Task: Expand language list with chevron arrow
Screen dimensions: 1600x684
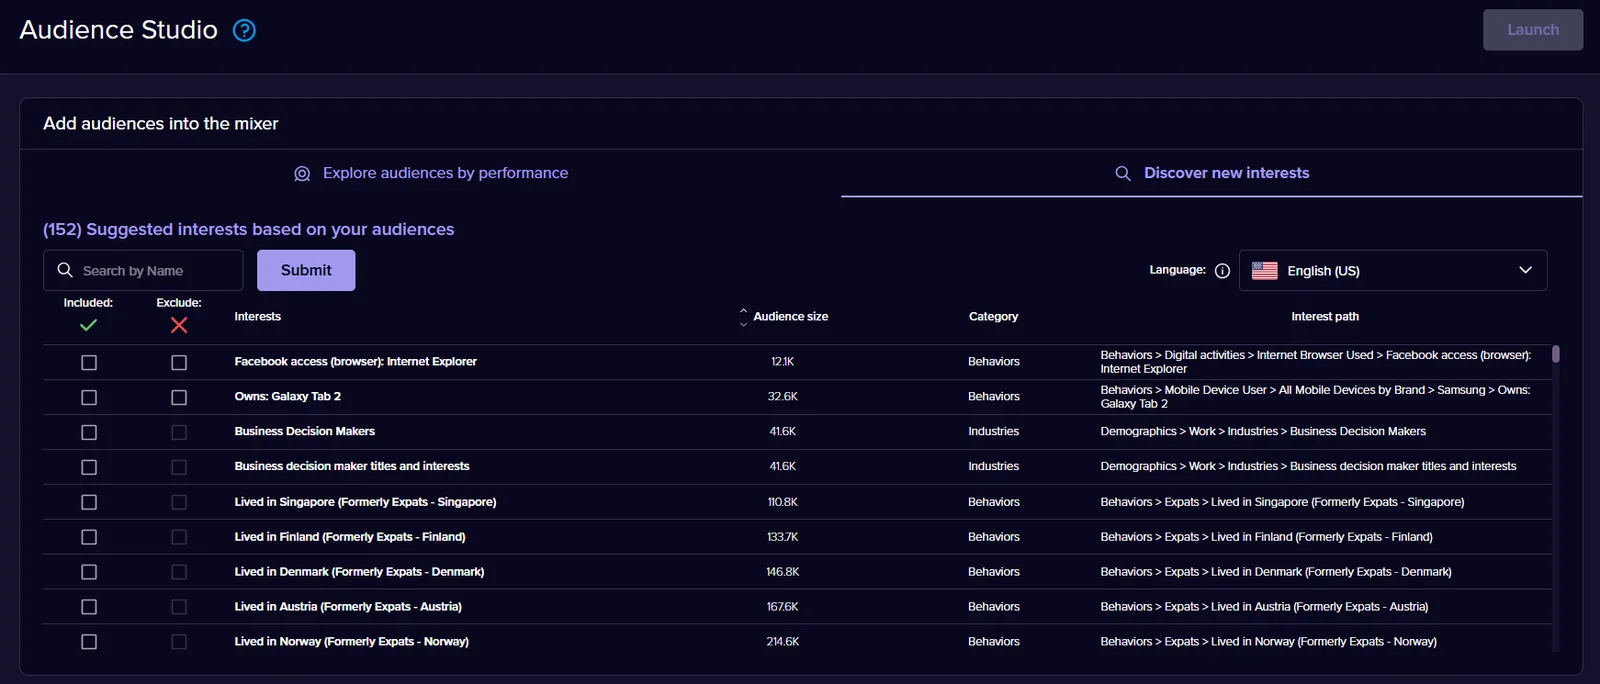Action: (1525, 270)
